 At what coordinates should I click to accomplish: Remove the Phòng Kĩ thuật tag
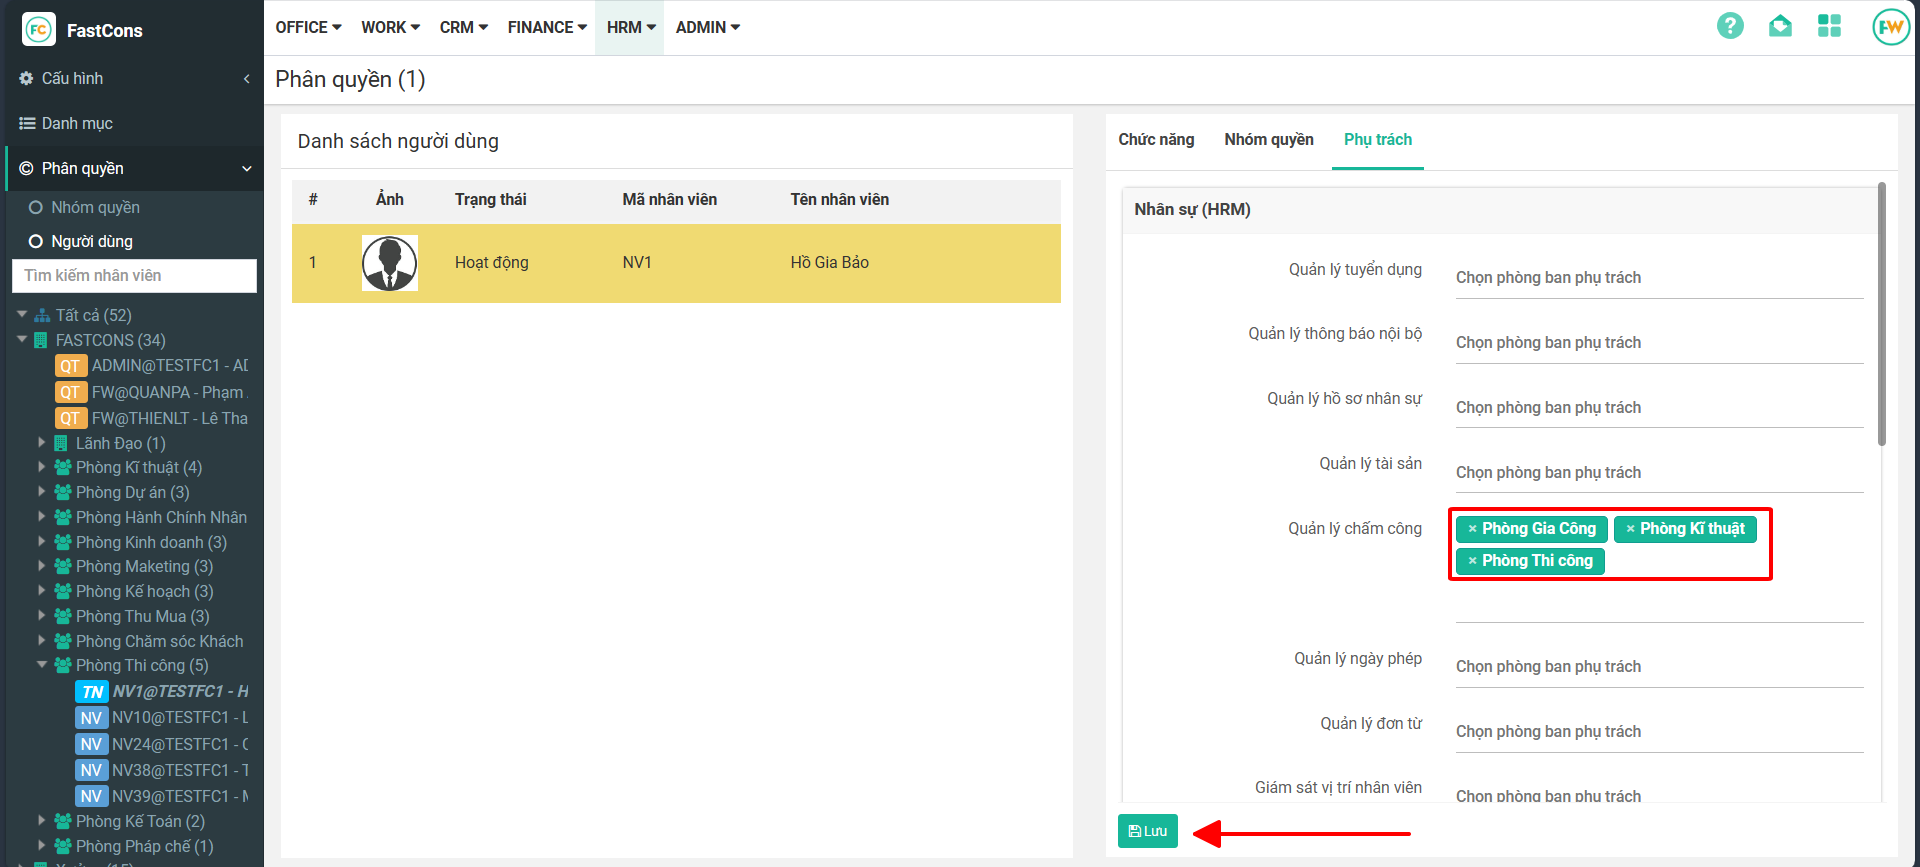click(1630, 529)
